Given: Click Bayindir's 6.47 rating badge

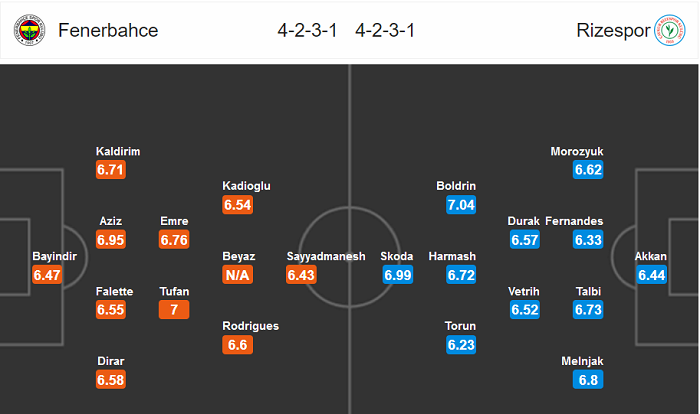Looking at the screenshot, I should (x=47, y=275).
